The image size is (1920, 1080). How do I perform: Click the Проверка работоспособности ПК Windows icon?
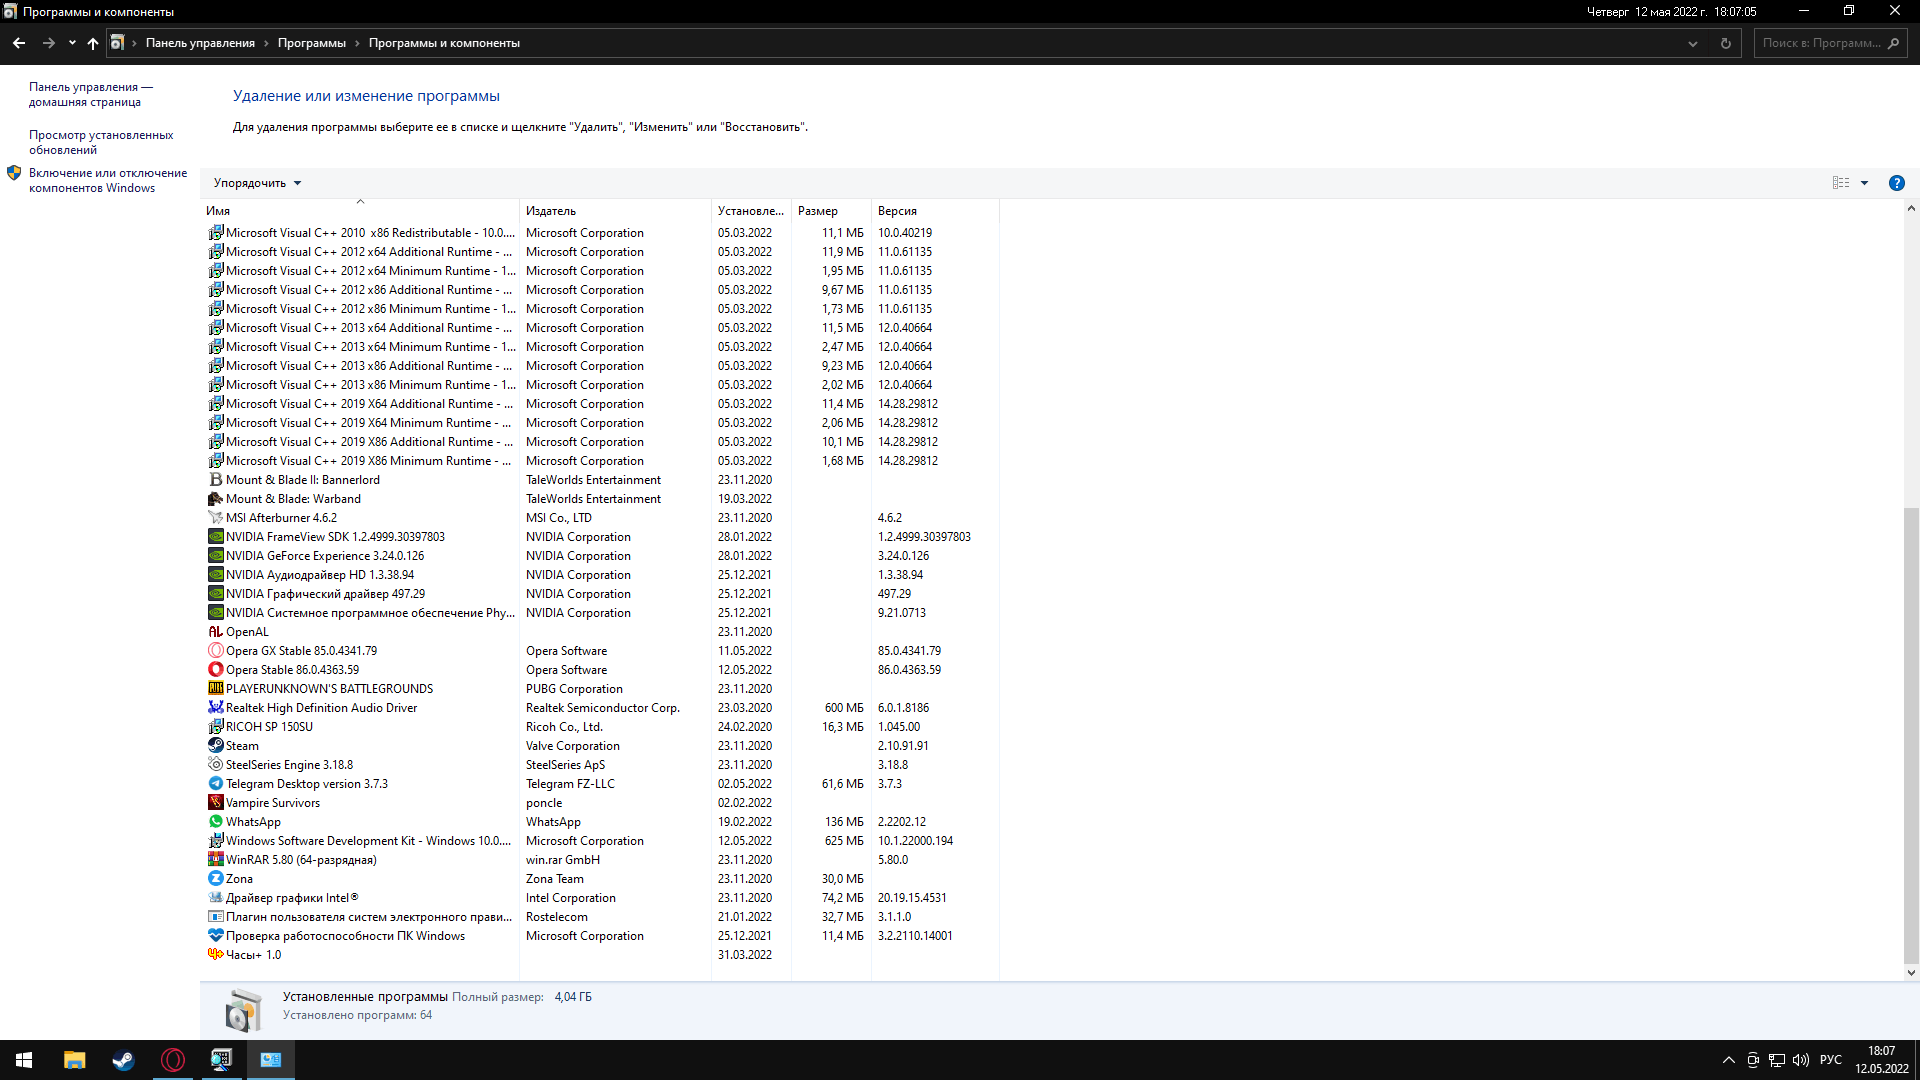pyautogui.click(x=215, y=936)
